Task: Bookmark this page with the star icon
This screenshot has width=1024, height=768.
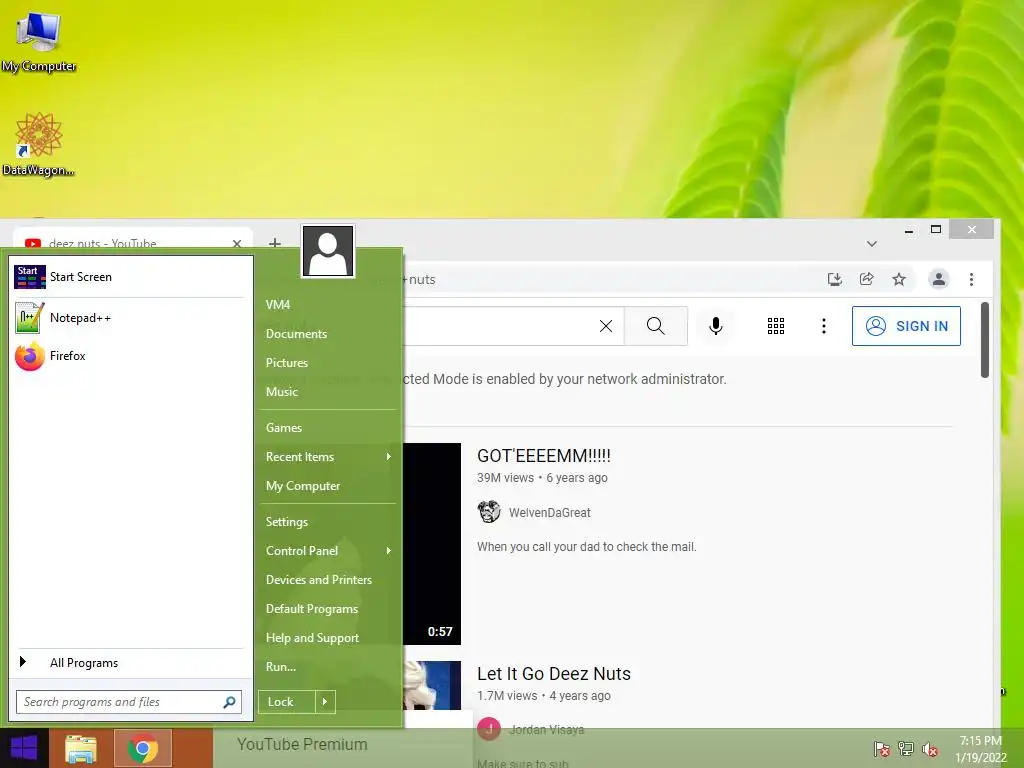Action: (x=899, y=280)
